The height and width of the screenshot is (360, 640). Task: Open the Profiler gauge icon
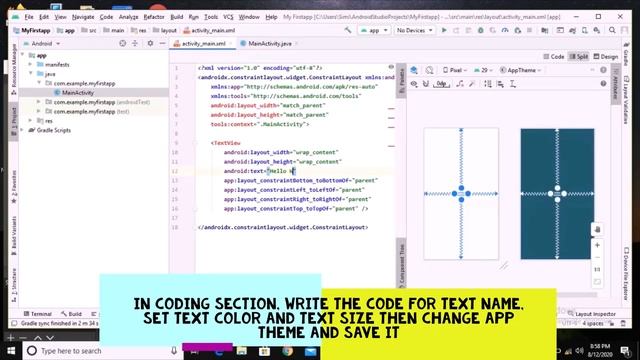505,30
